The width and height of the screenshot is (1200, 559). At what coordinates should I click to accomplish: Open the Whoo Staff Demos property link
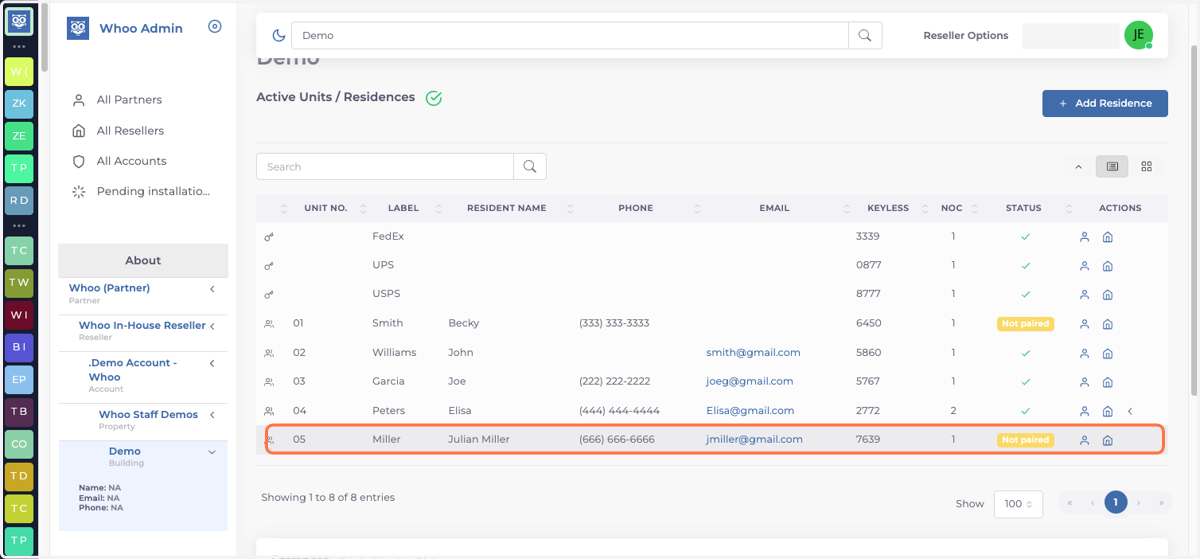point(148,414)
